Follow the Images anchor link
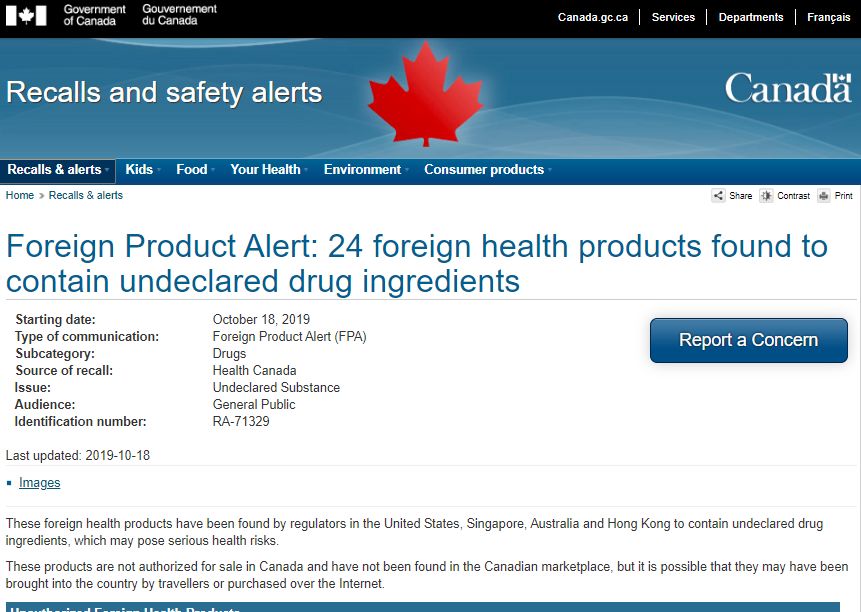The width and height of the screenshot is (861, 612). (40, 482)
